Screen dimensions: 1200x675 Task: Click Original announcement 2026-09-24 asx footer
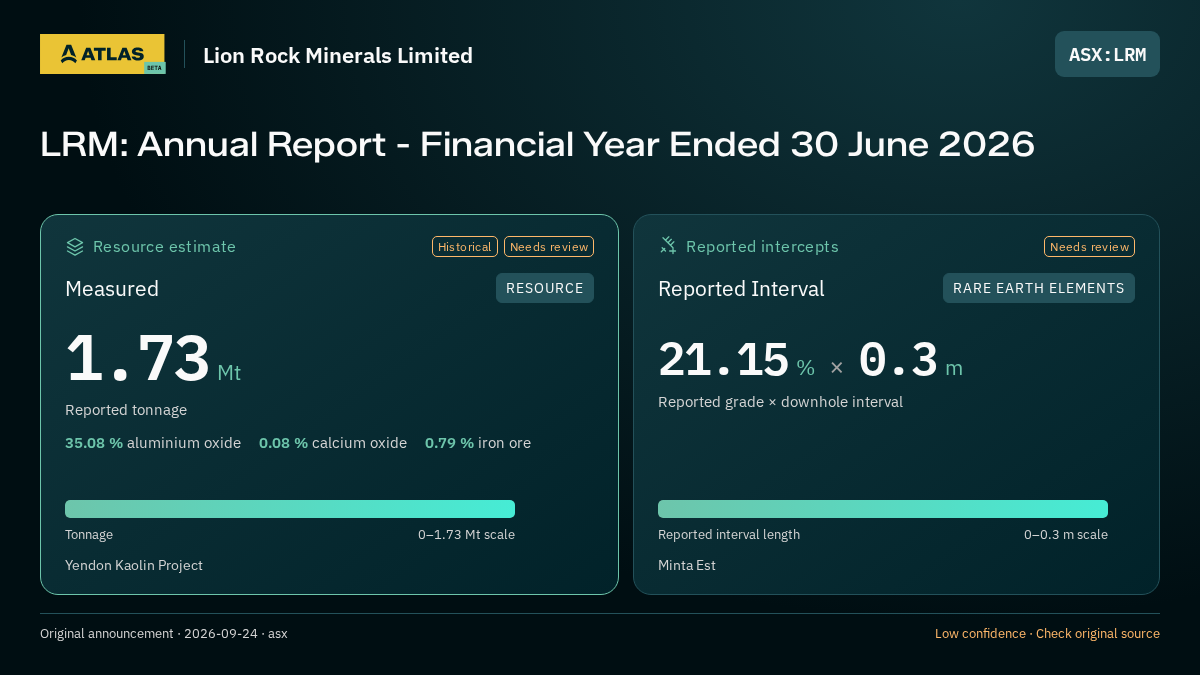(x=164, y=634)
